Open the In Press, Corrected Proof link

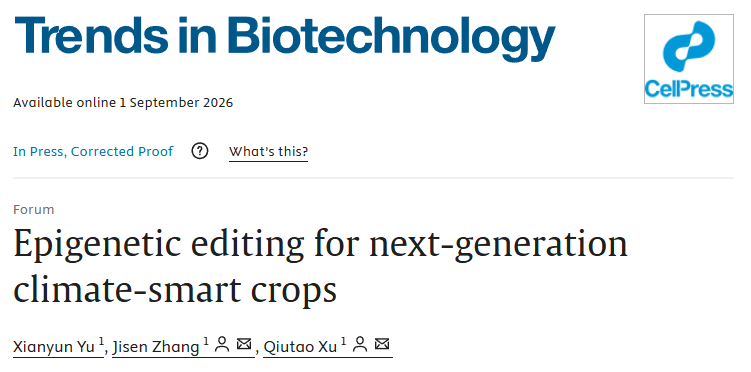(93, 152)
